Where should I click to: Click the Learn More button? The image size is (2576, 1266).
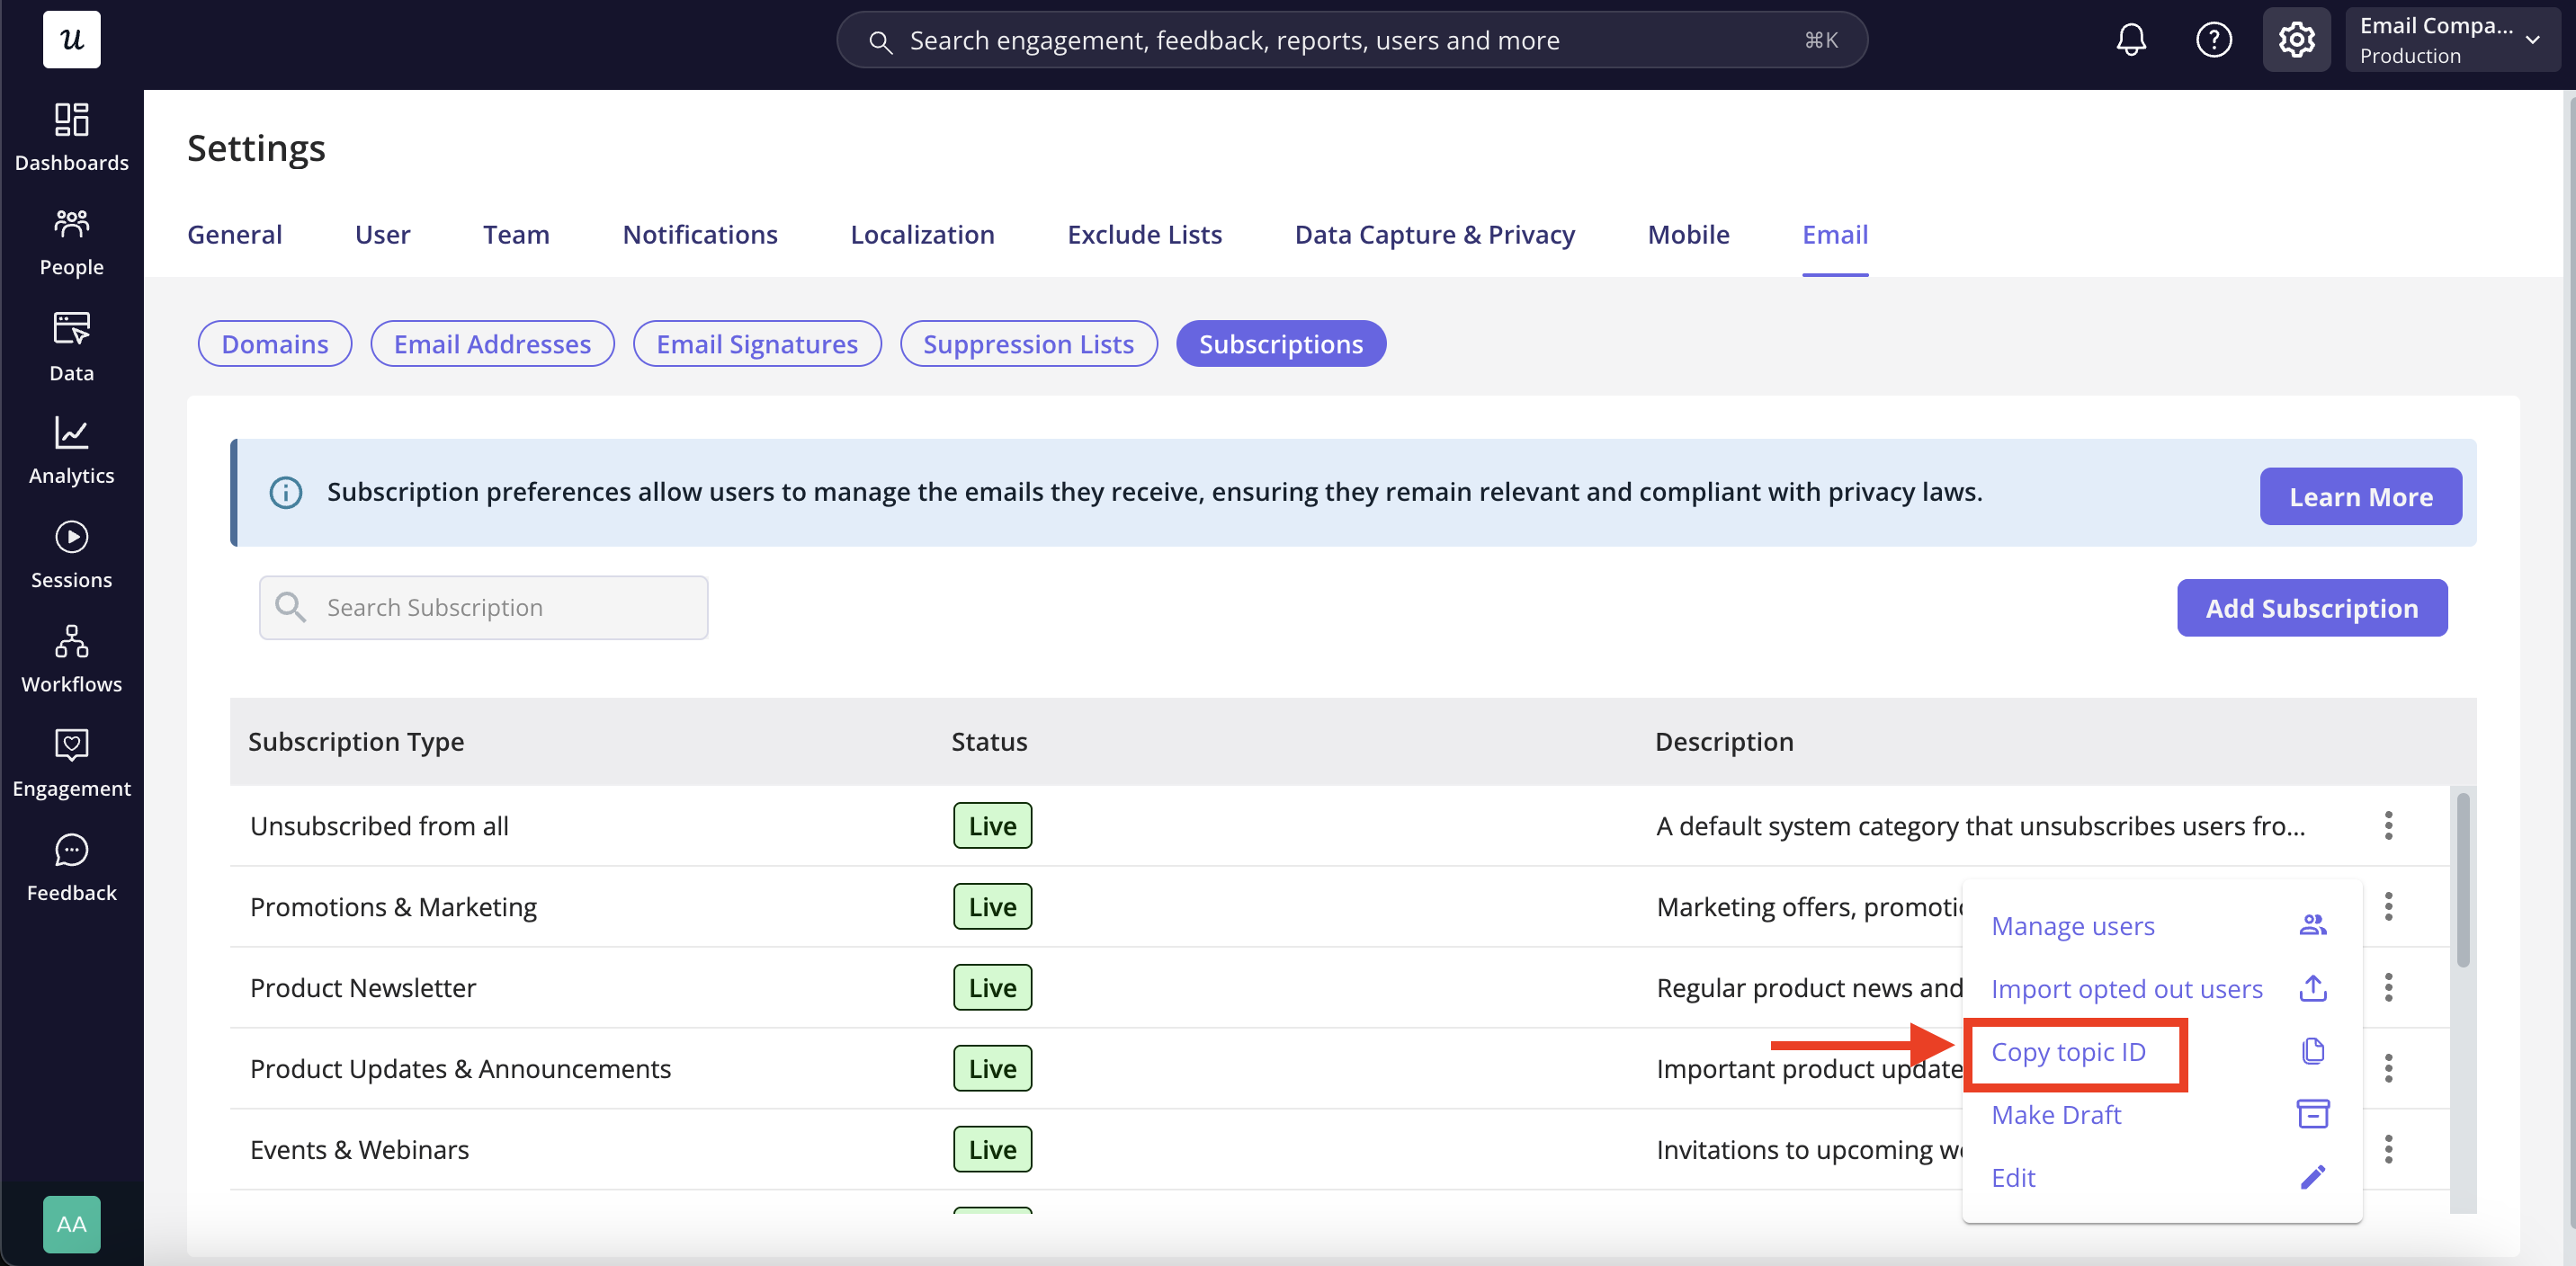click(x=2360, y=497)
